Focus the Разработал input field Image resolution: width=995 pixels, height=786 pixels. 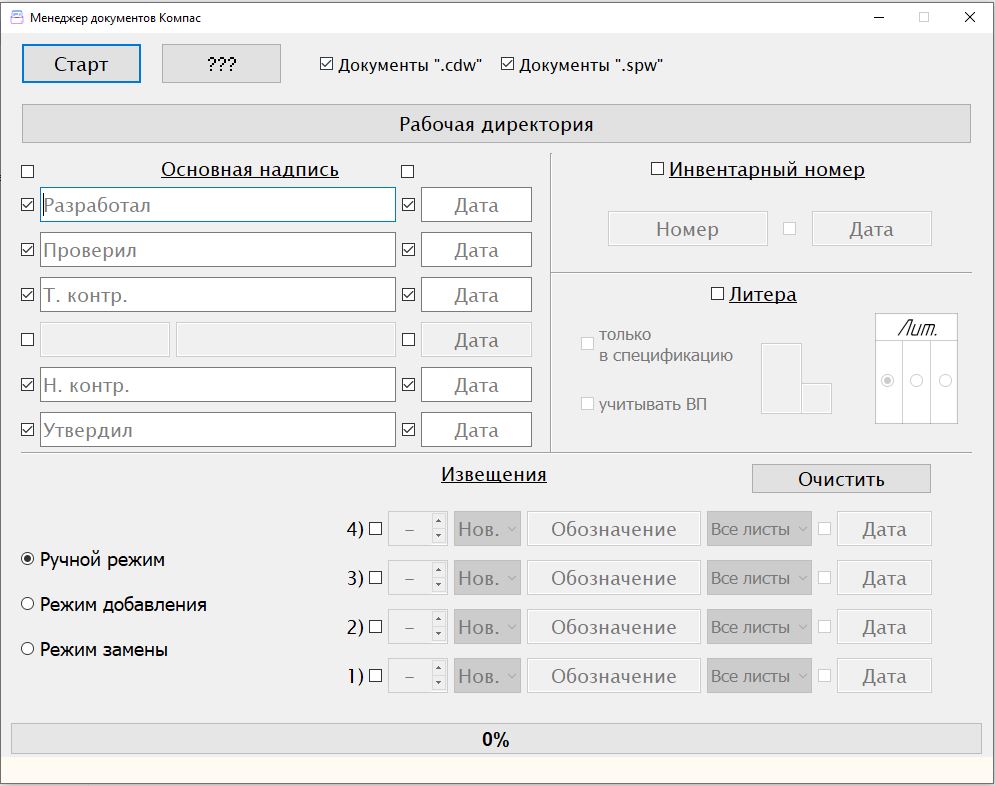tap(218, 204)
